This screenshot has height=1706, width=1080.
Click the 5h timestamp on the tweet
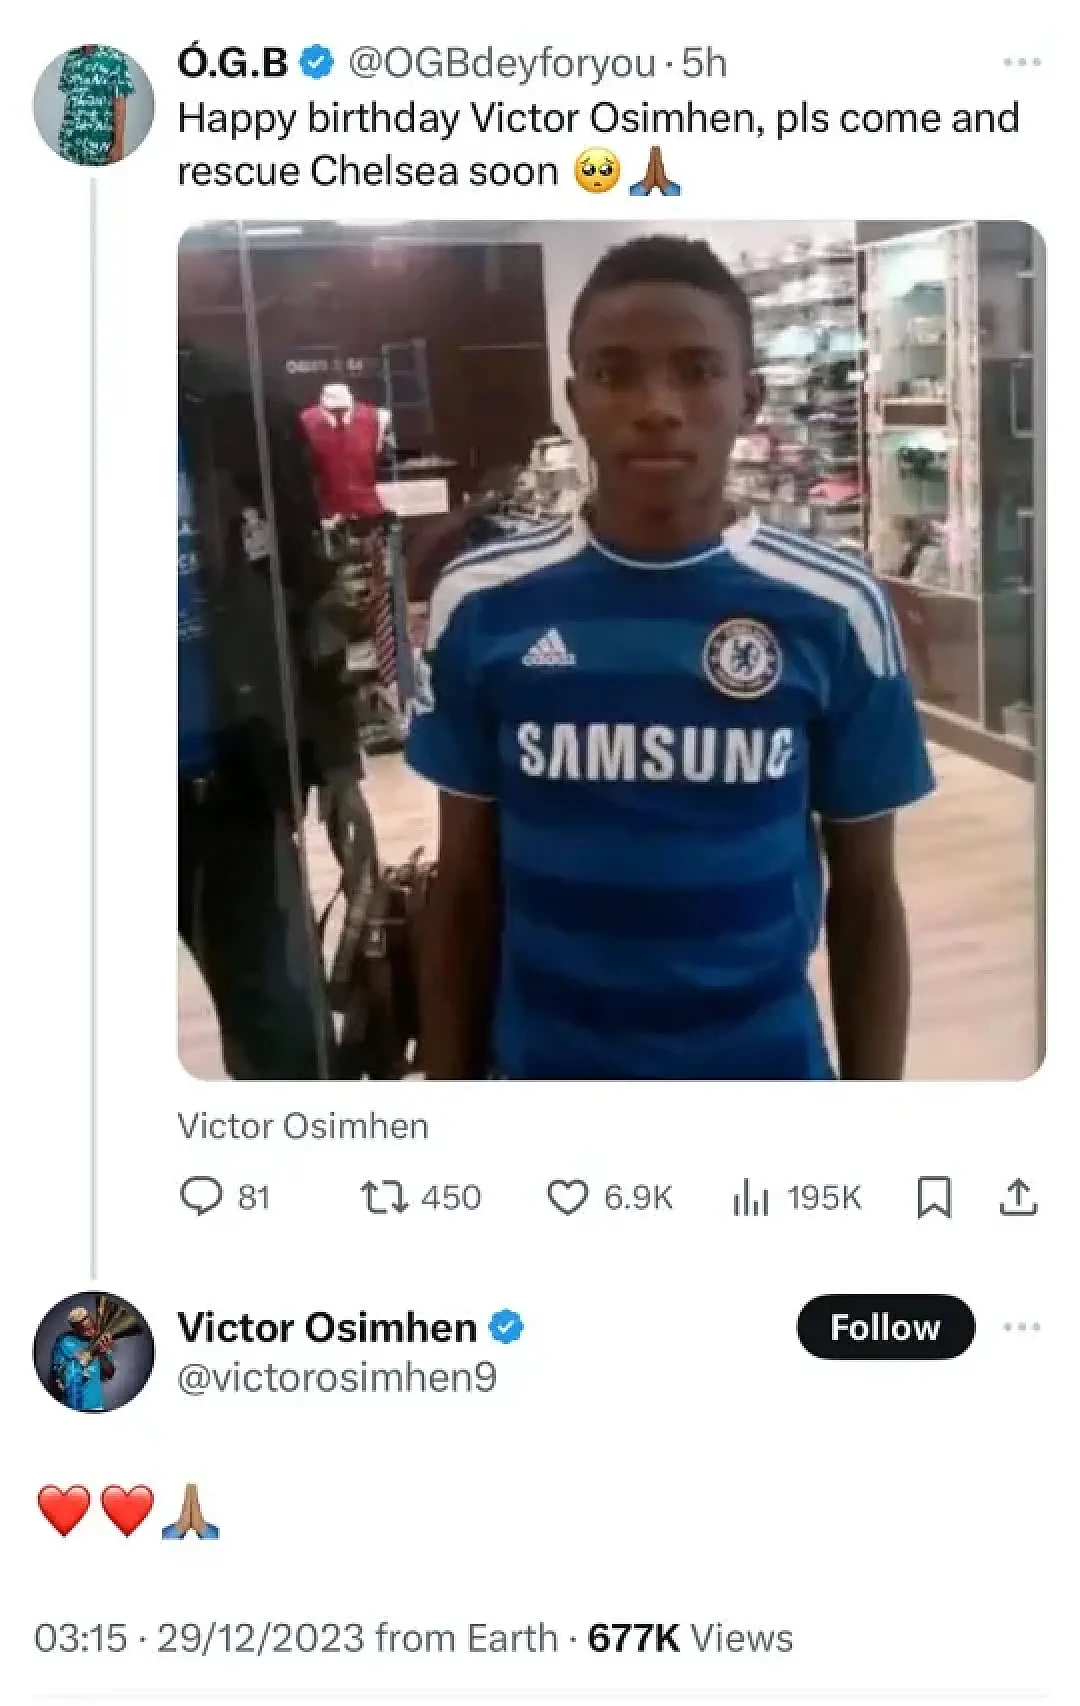tap(704, 63)
